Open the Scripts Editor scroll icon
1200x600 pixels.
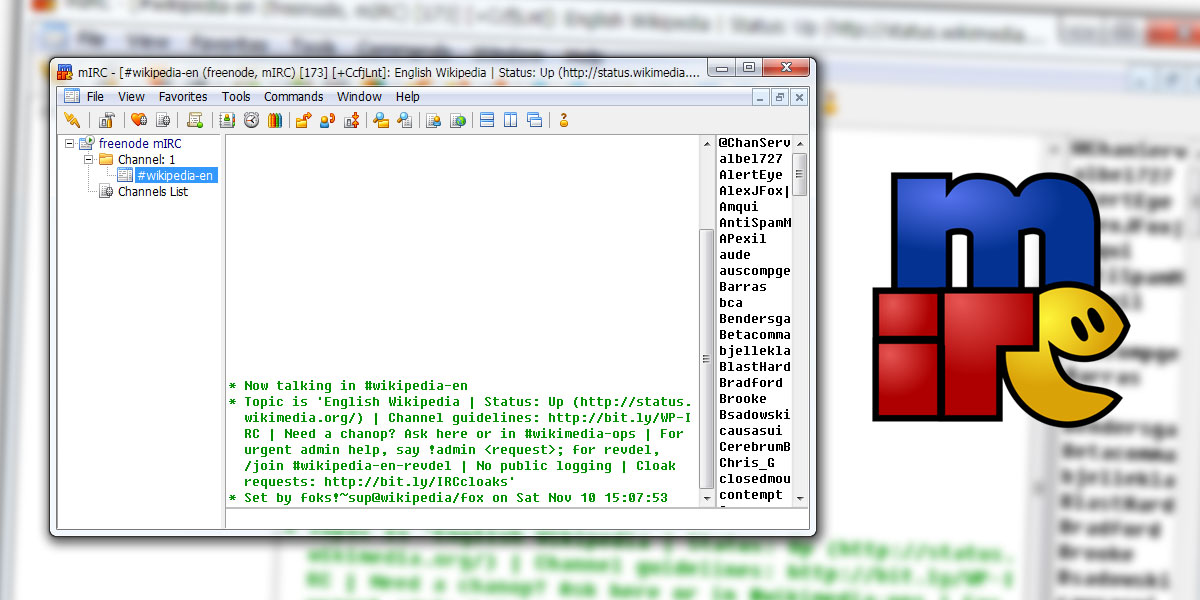pyautogui.click(x=195, y=120)
